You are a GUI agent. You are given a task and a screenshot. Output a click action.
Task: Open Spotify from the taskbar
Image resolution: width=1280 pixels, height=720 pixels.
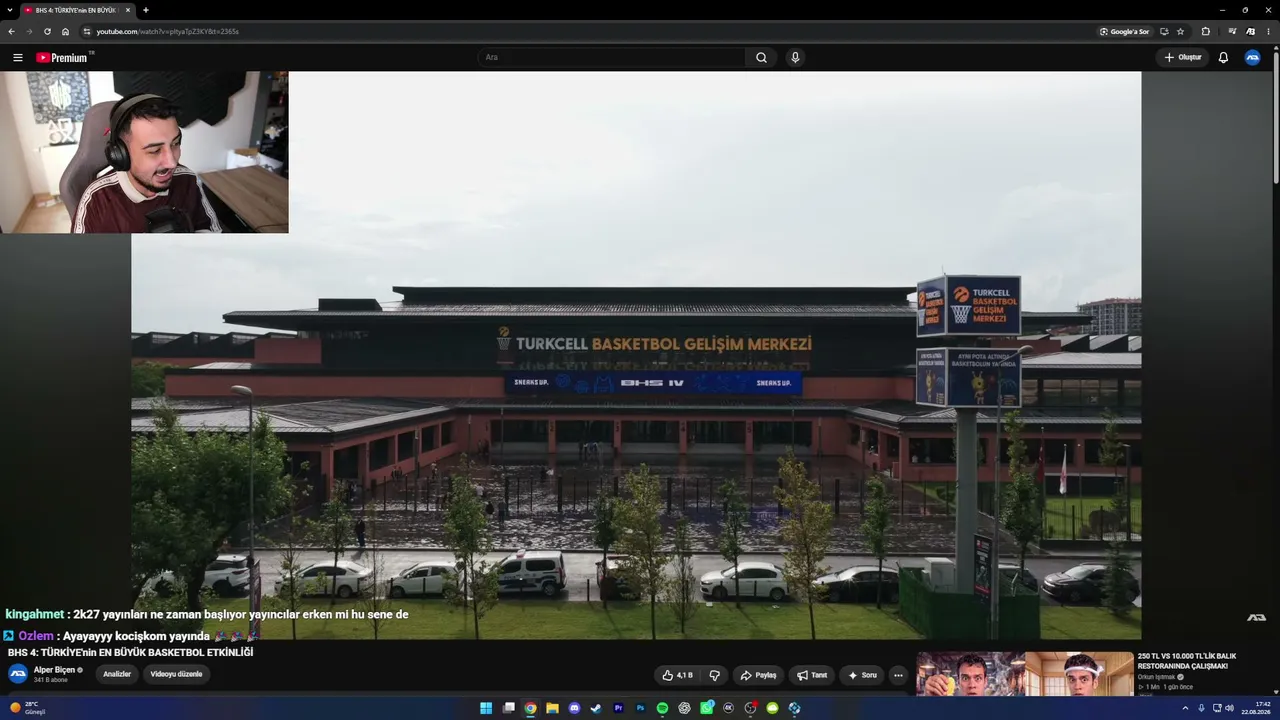tap(662, 708)
